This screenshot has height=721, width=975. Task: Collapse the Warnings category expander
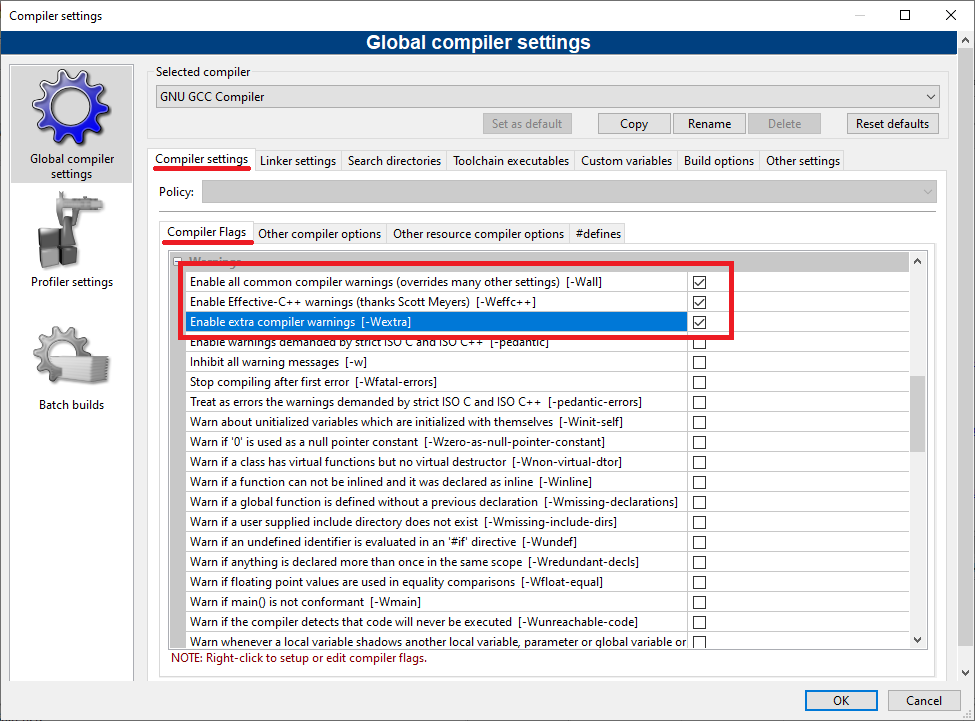178,260
